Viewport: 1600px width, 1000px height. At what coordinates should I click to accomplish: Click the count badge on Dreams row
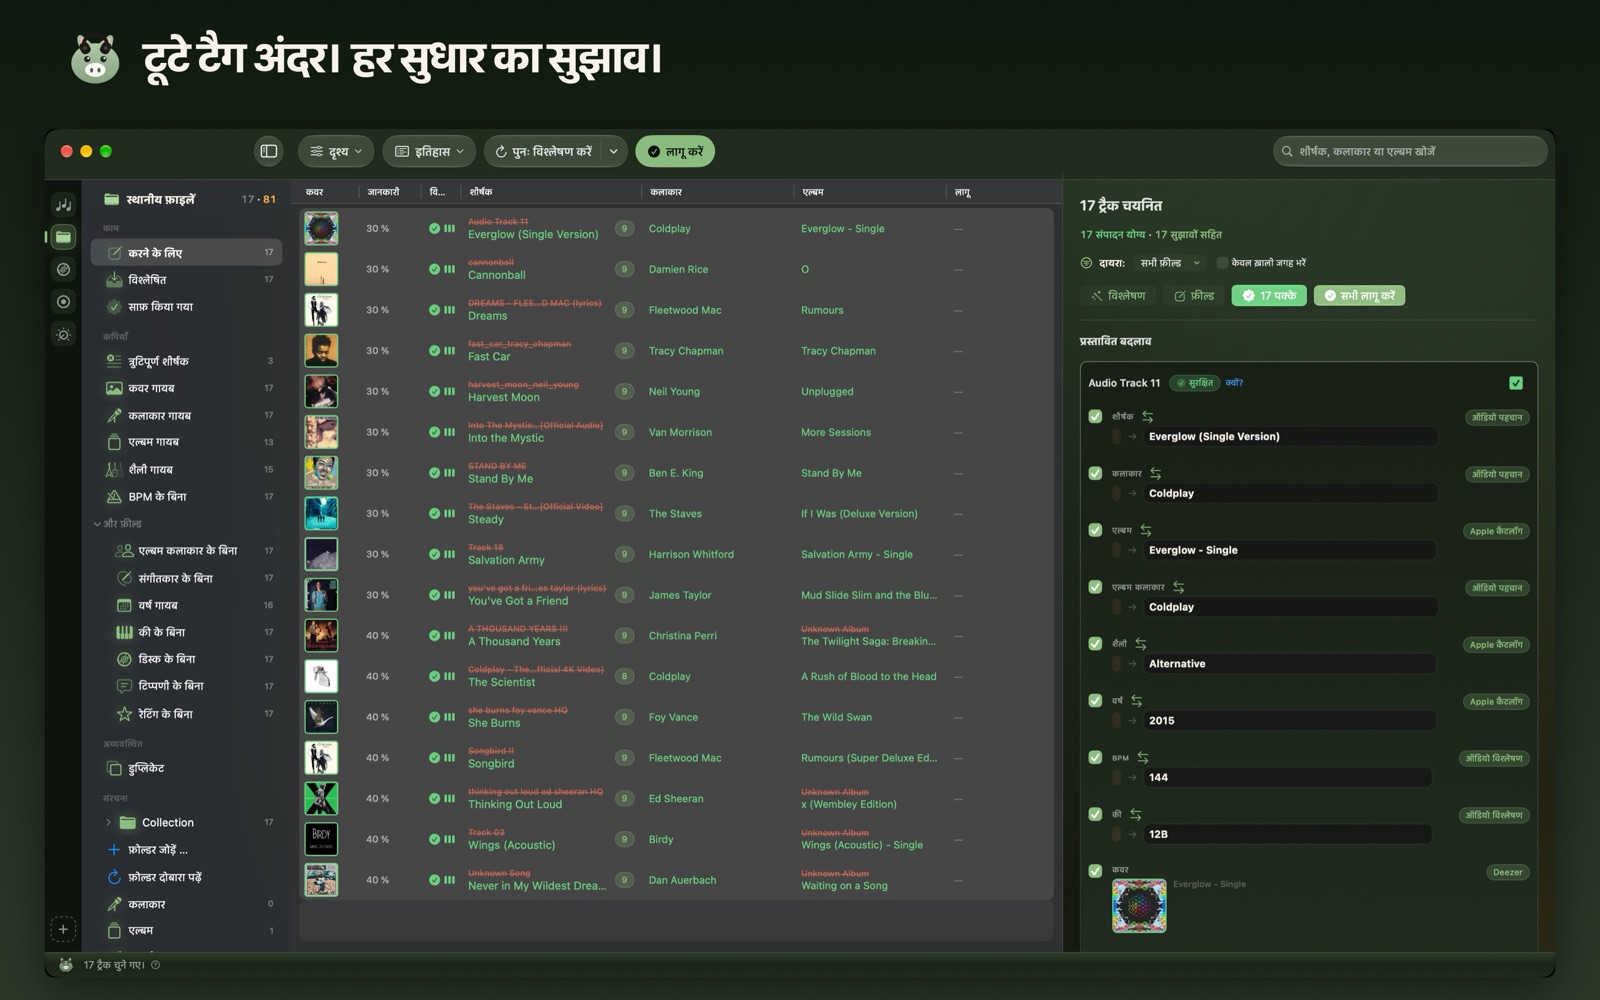pyautogui.click(x=624, y=310)
